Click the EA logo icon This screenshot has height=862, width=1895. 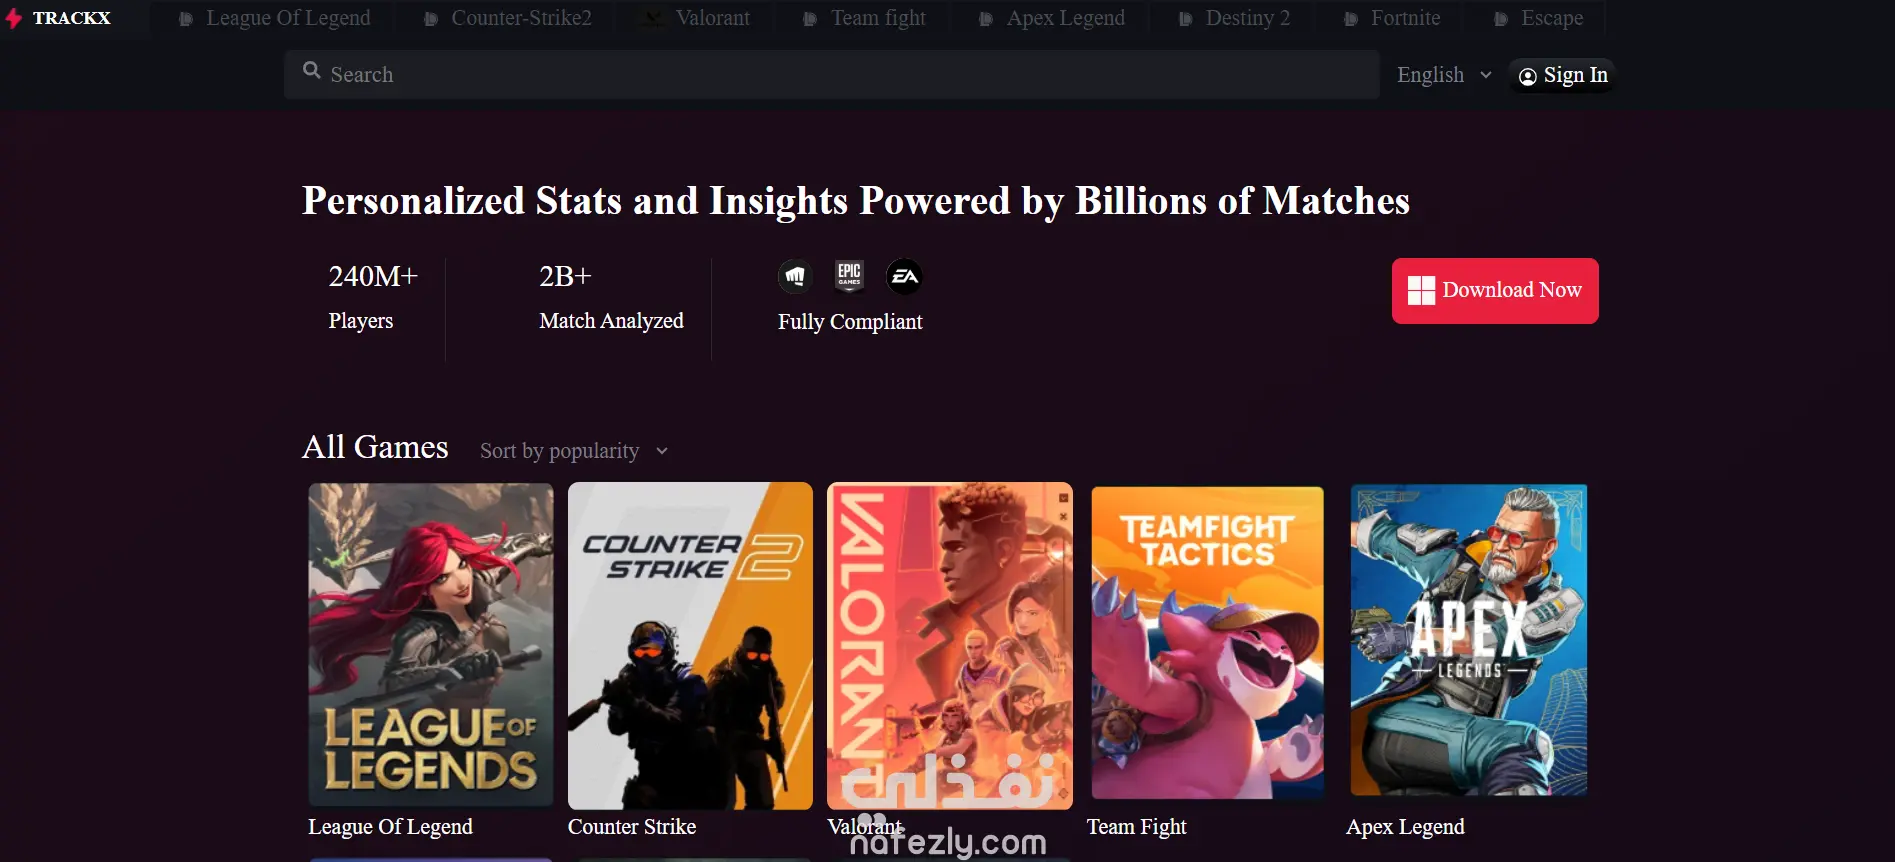(904, 276)
